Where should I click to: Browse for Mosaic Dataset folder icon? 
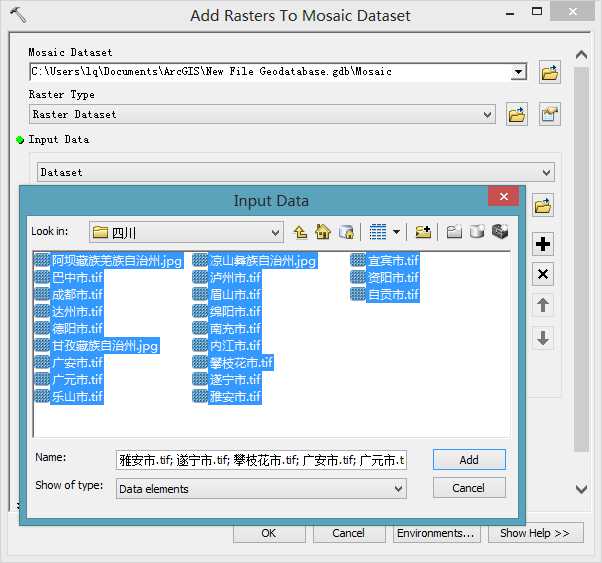(549, 72)
